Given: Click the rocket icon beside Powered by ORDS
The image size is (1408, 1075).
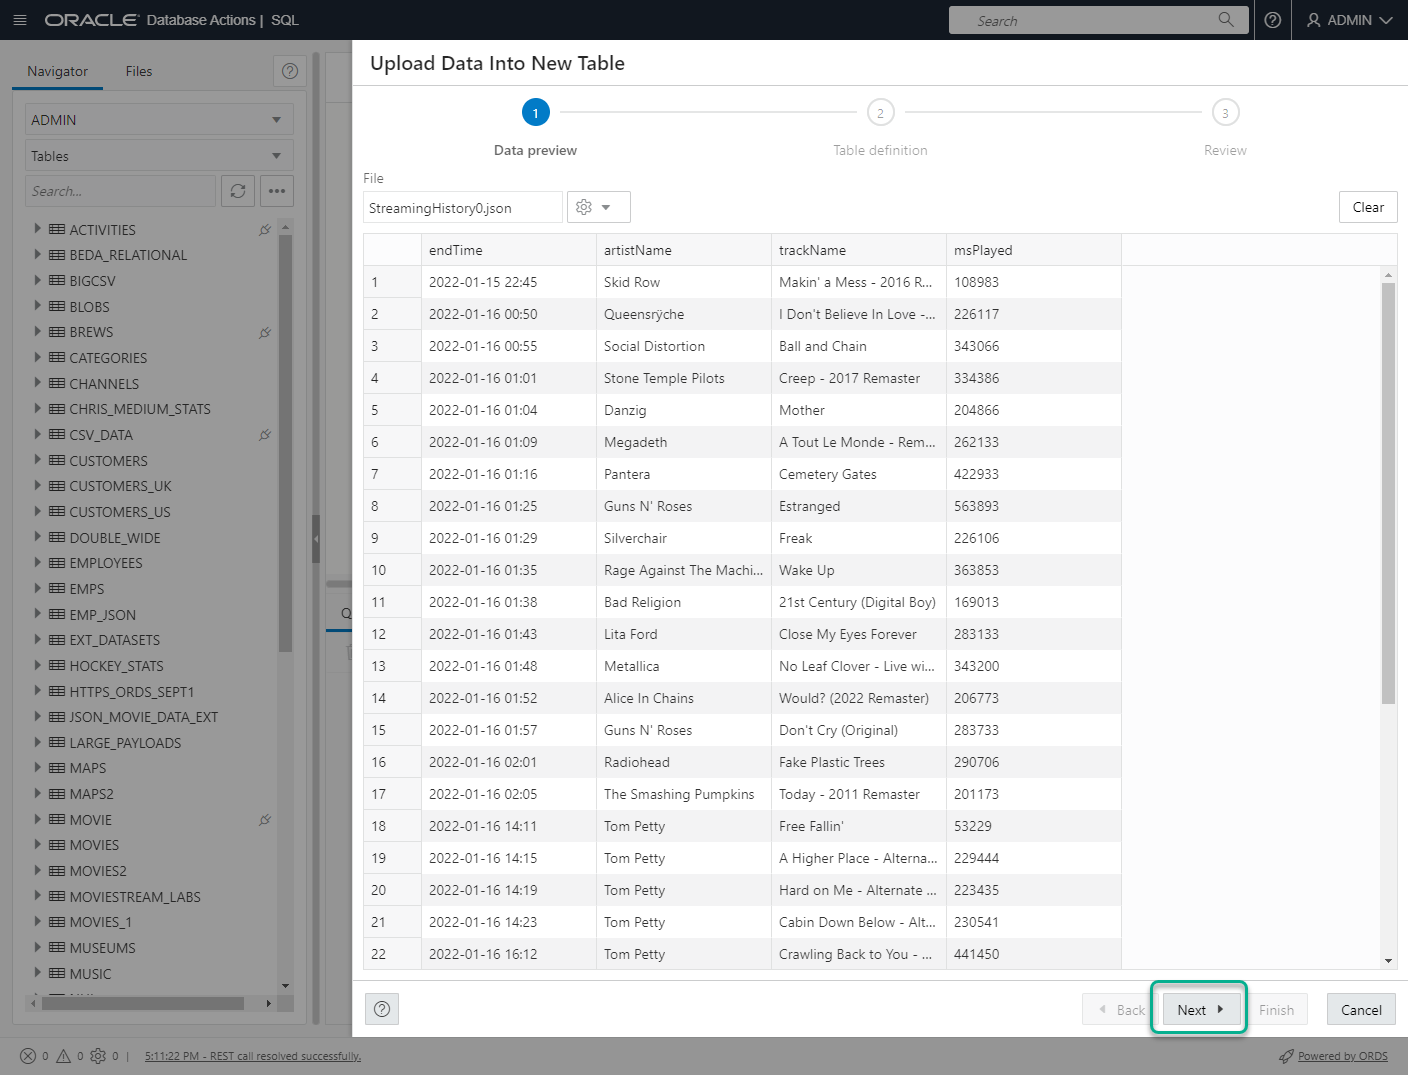Looking at the screenshot, I should (1286, 1056).
